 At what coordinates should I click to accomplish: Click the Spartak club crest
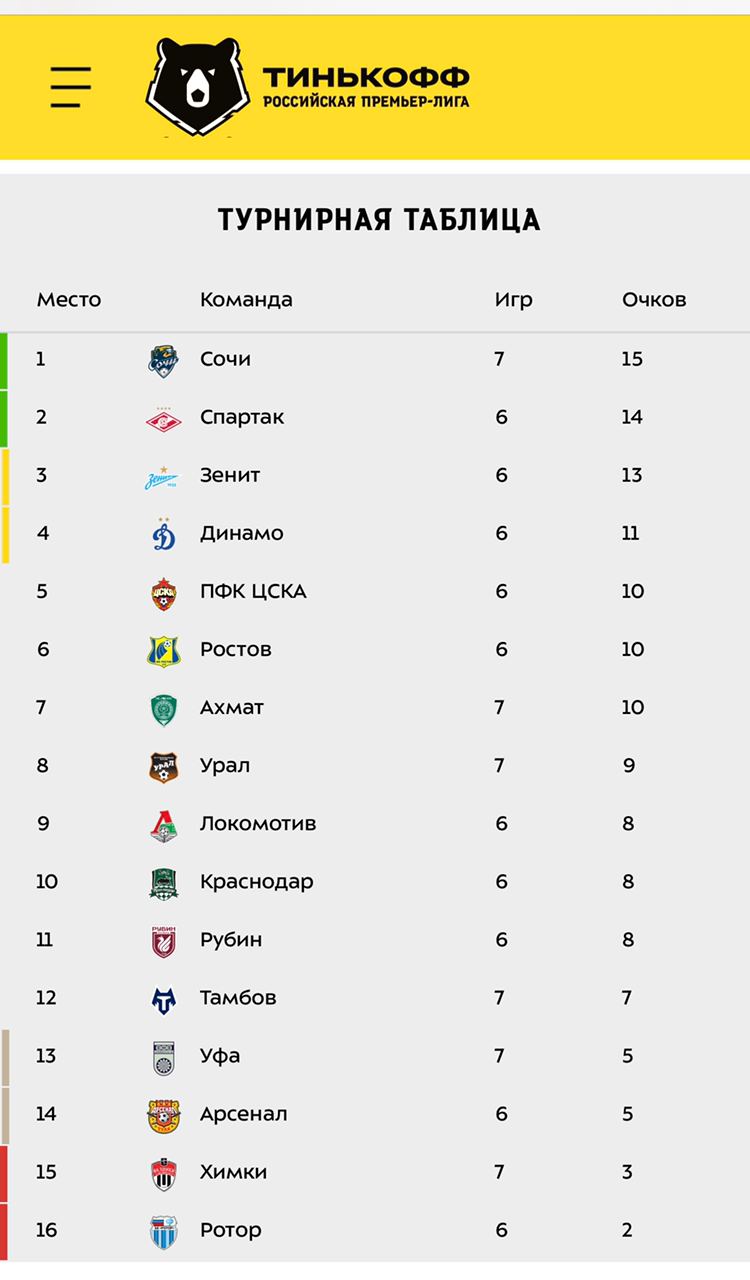pos(164,418)
